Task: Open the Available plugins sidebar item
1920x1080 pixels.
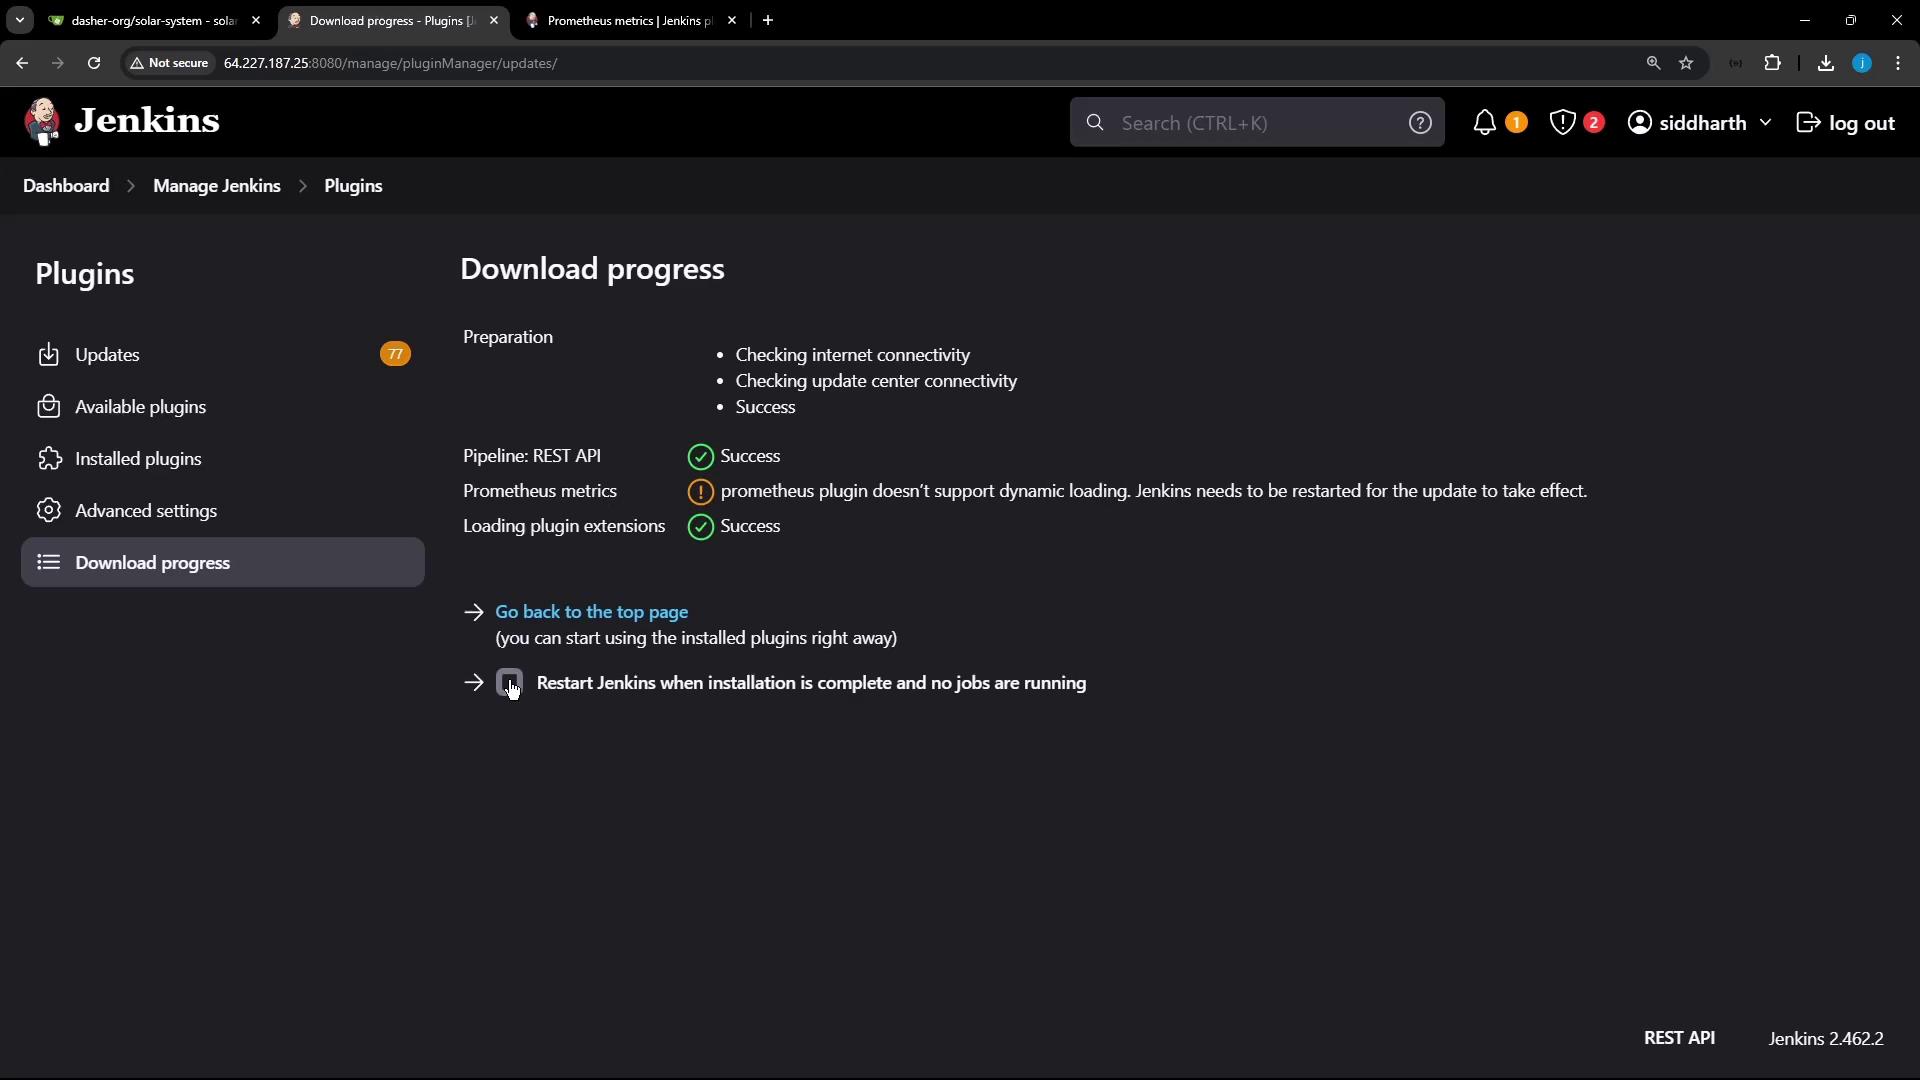Action: tap(140, 407)
